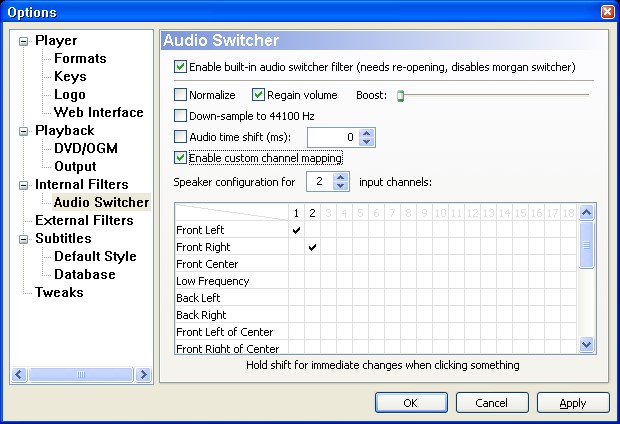Viewport: 620px width, 424px height.
Task: Collapse the Player tree node
Action: pos(24,41)
